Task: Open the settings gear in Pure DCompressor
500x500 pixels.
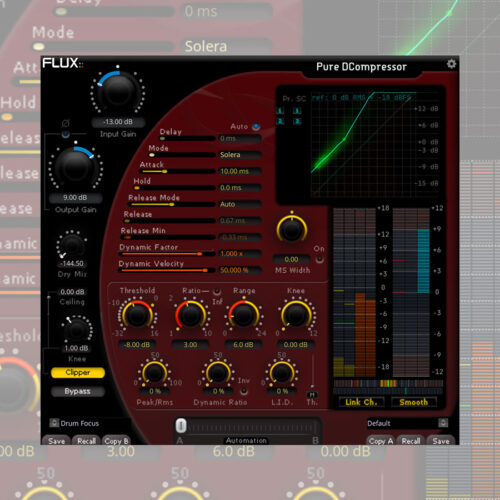Action: (451, 64)
